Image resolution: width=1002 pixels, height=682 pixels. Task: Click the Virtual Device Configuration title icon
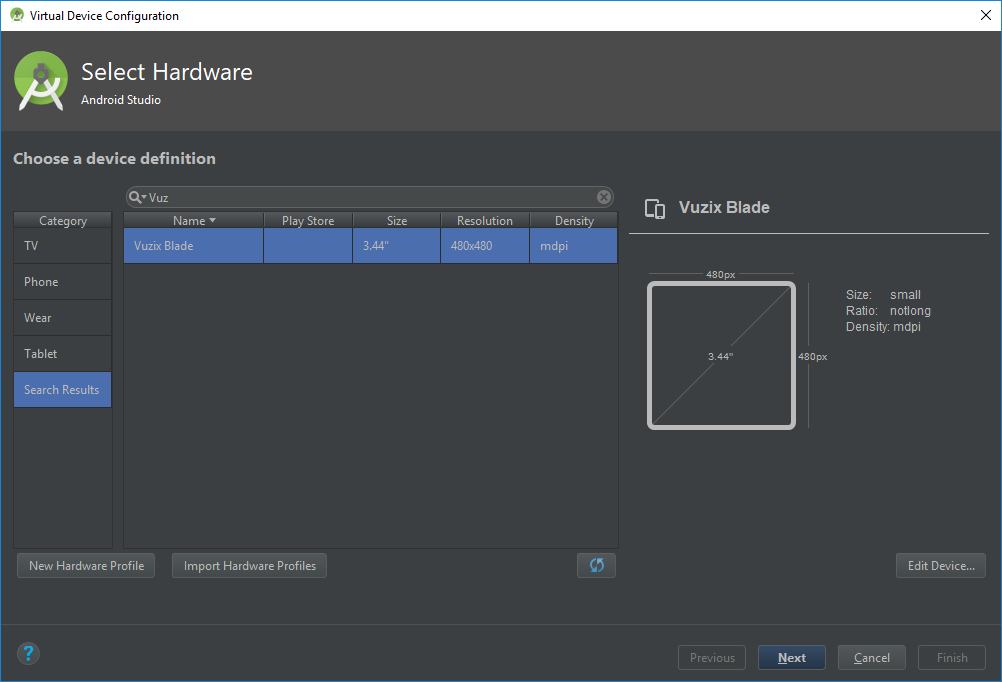(17, 15)
